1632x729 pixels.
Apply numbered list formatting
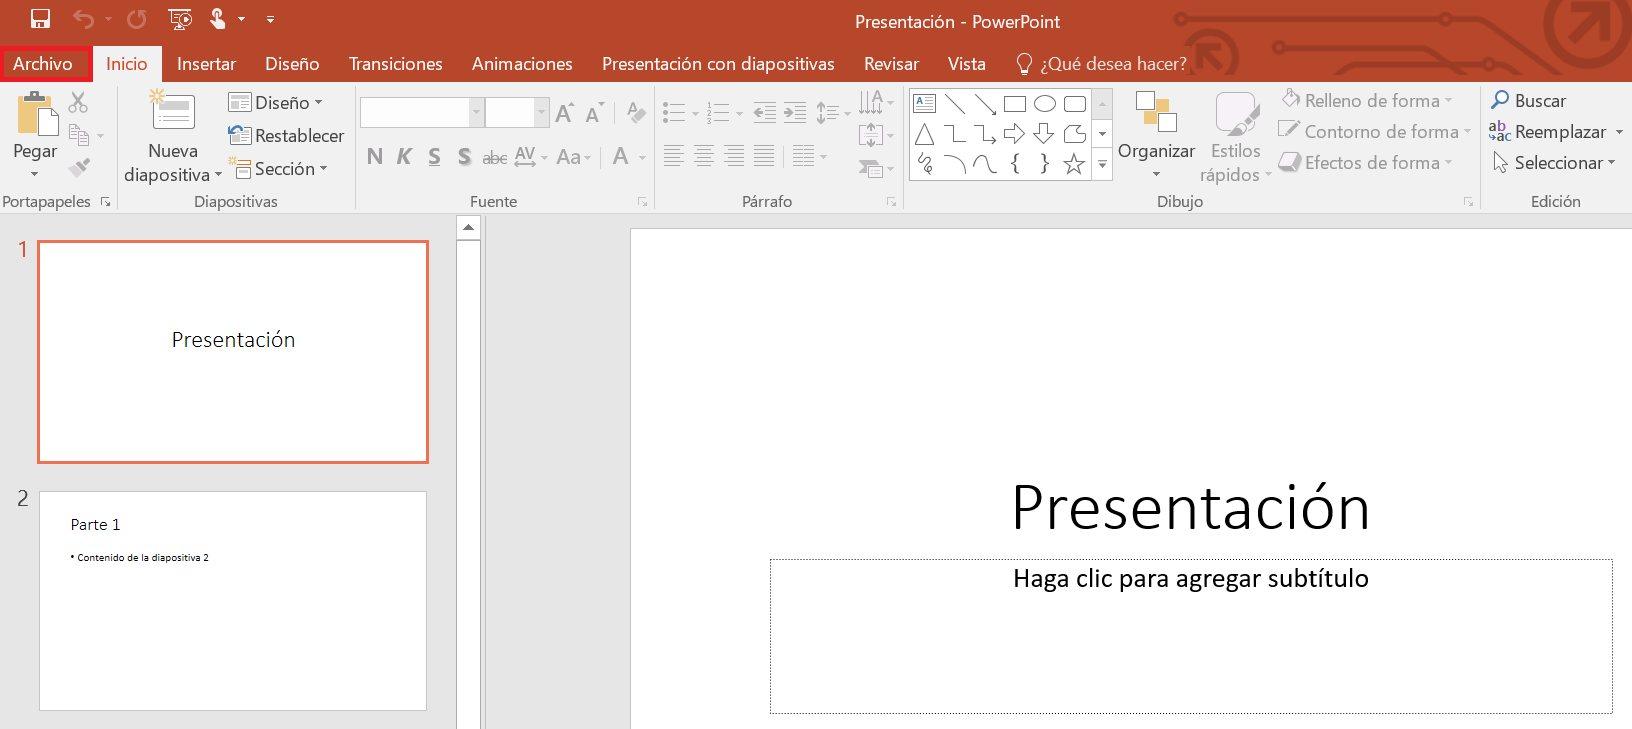pos(718,112)
